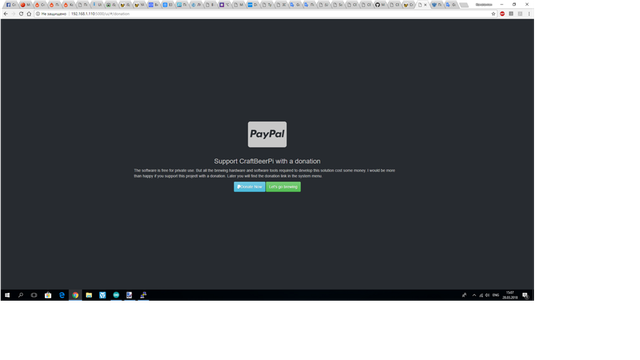
Task: Switch to the first Facebook tab
Action: pyautogui.click(x=11, y=5)
